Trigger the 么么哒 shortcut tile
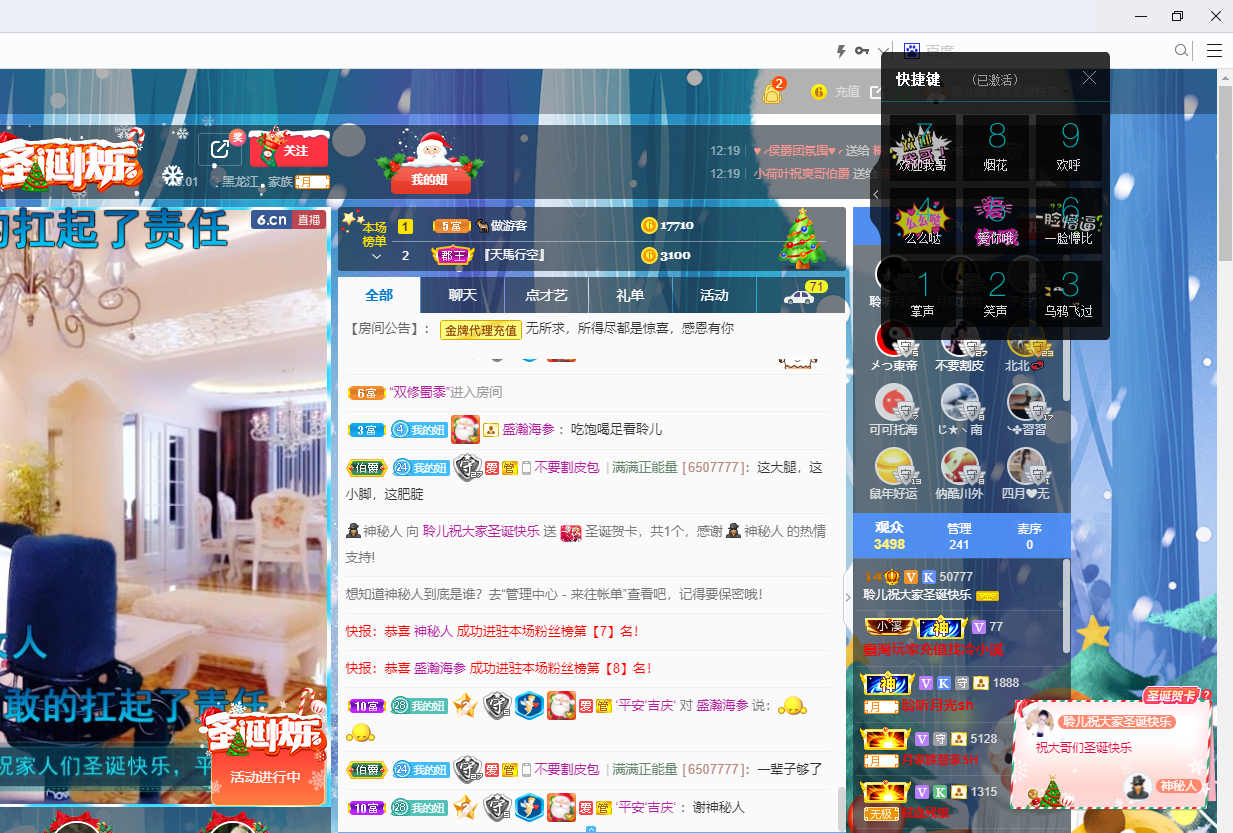 (x=922, y=220)
